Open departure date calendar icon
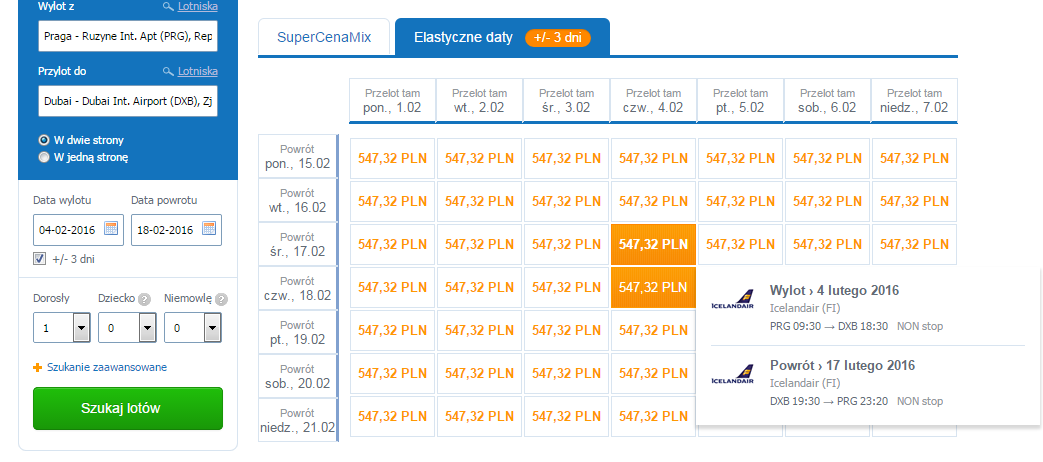Viewport: 1043px width, 462px height. click(x=111, y=229)
